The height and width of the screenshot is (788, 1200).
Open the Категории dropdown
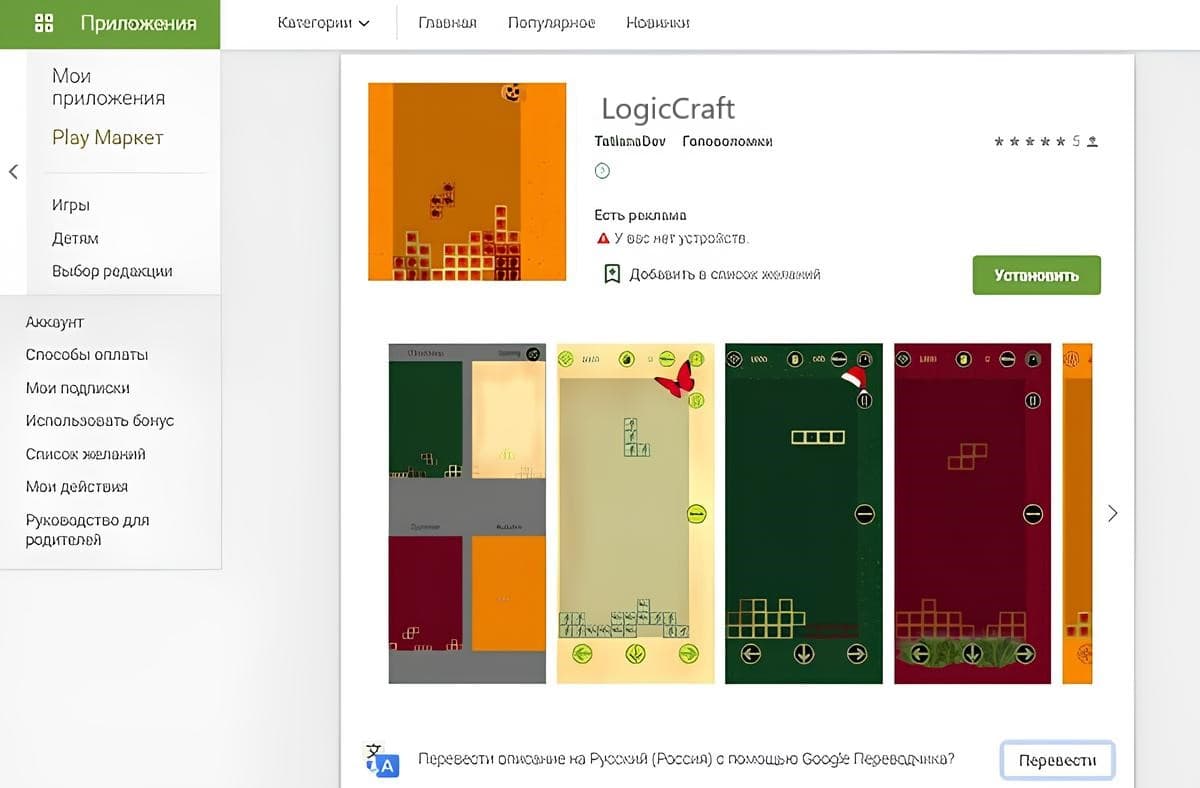tap(323, 23)
